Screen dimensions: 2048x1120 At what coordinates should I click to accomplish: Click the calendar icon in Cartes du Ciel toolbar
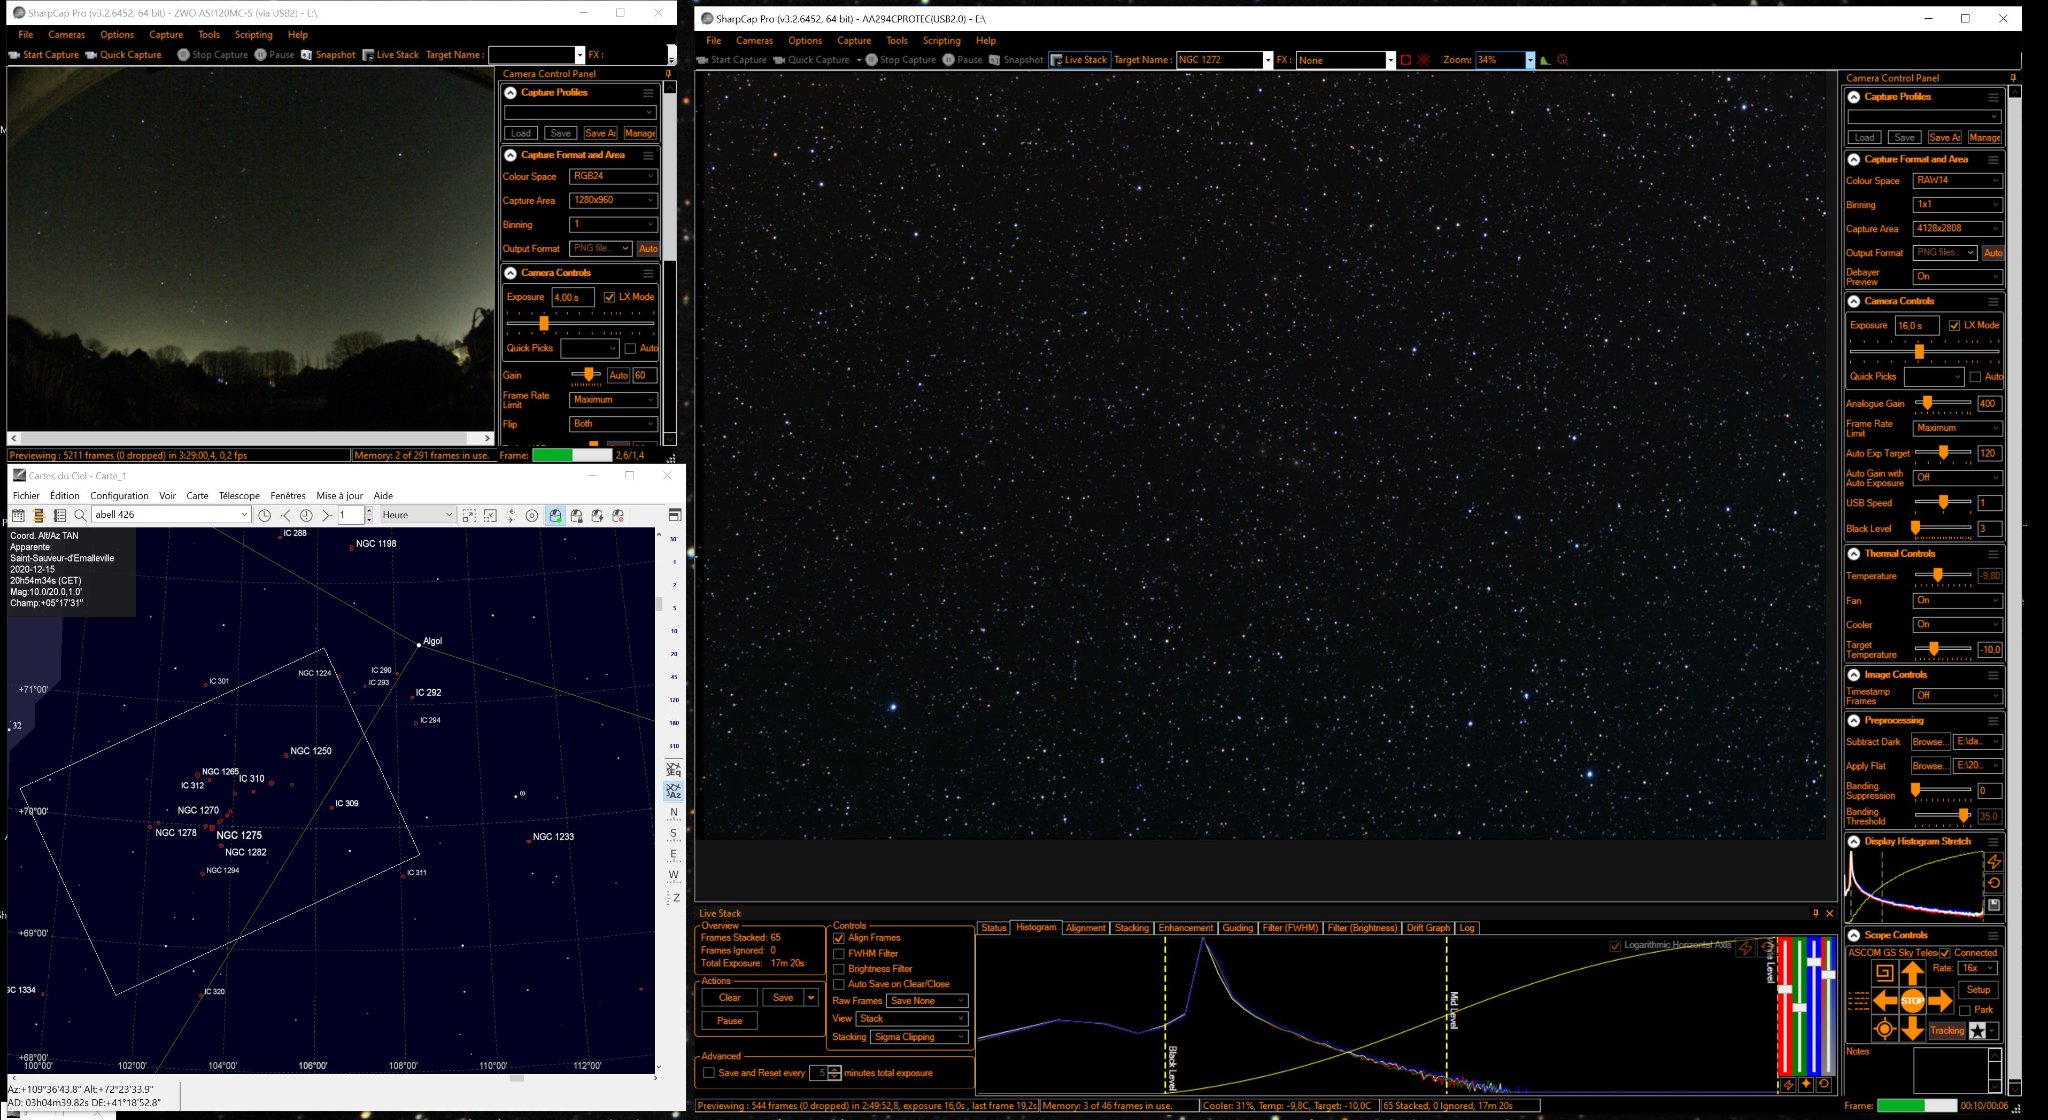coord(18,515)
